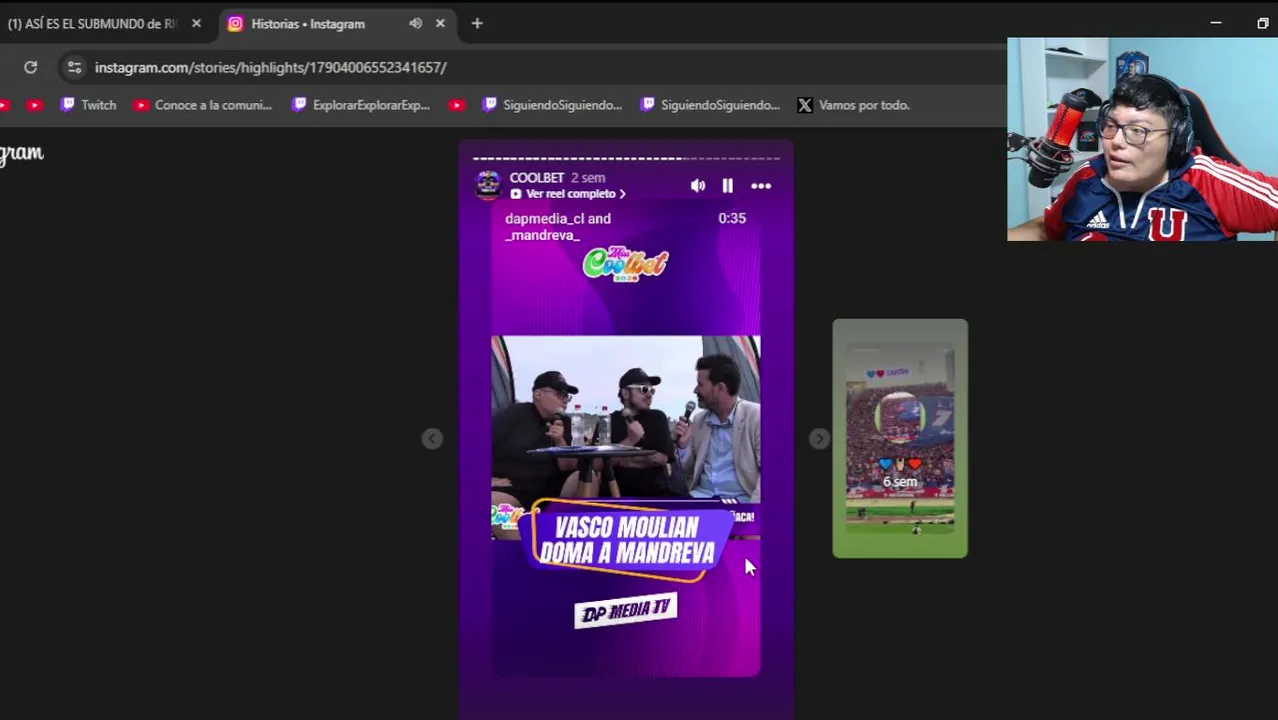1278x720 pixels.
Task: Click the Coolbet logo in story
Action: [625, 264]
